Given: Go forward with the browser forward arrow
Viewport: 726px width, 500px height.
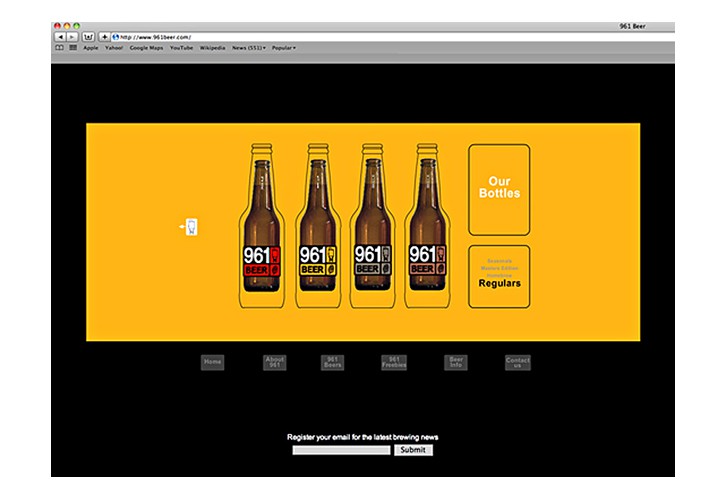Looking at the screenshot, I should point(72,37).
